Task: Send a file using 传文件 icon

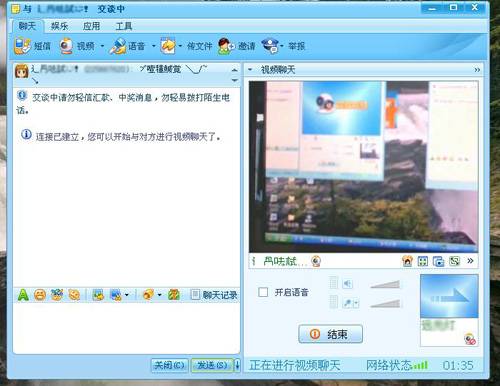Action: (x=168, y=46)
